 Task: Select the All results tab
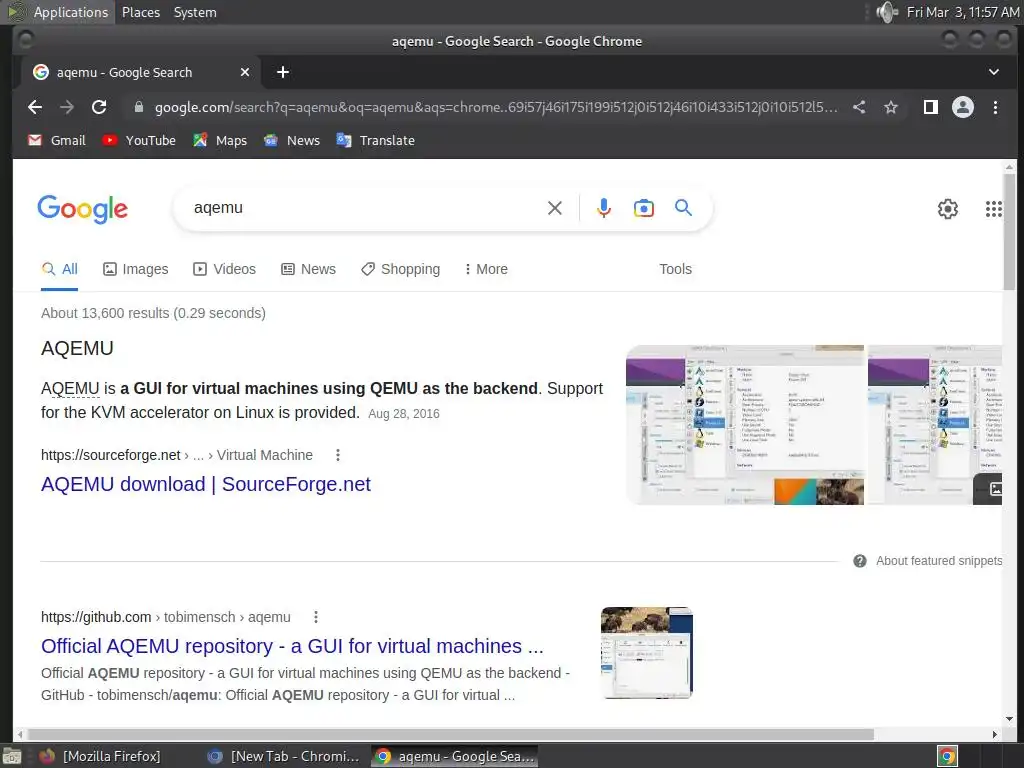[59, 269]
